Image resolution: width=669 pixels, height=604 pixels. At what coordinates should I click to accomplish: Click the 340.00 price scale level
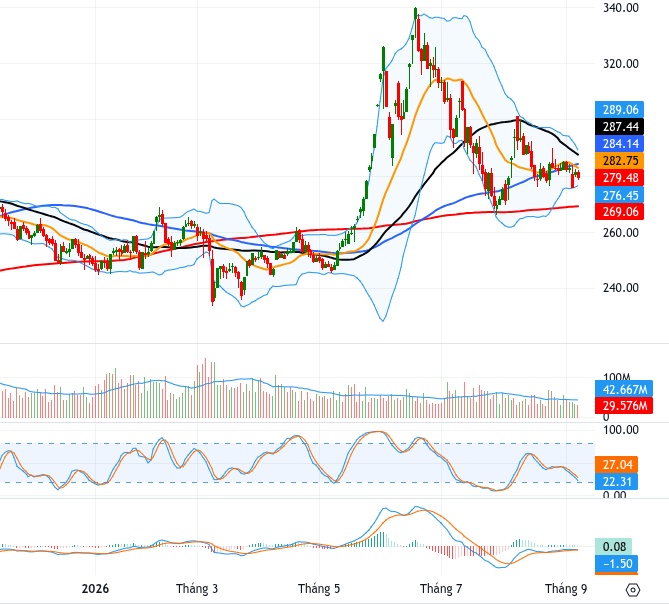pyautogui.click(x=621, y=8)
